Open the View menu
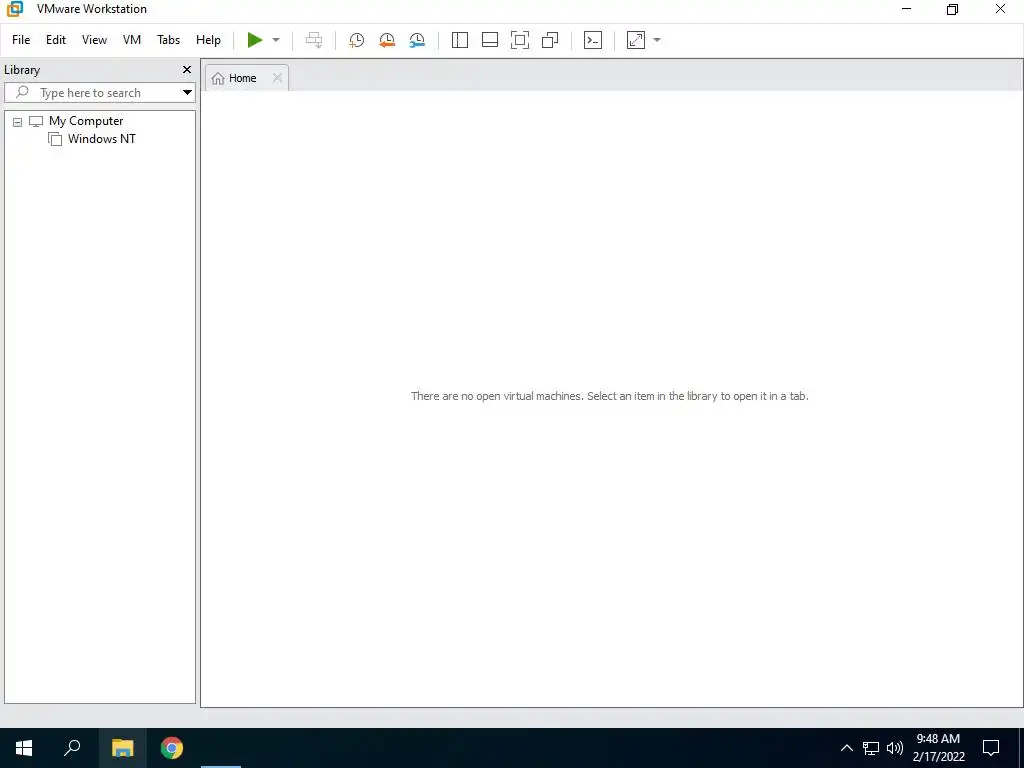1024x768 pixels. (x=94, y=40)
